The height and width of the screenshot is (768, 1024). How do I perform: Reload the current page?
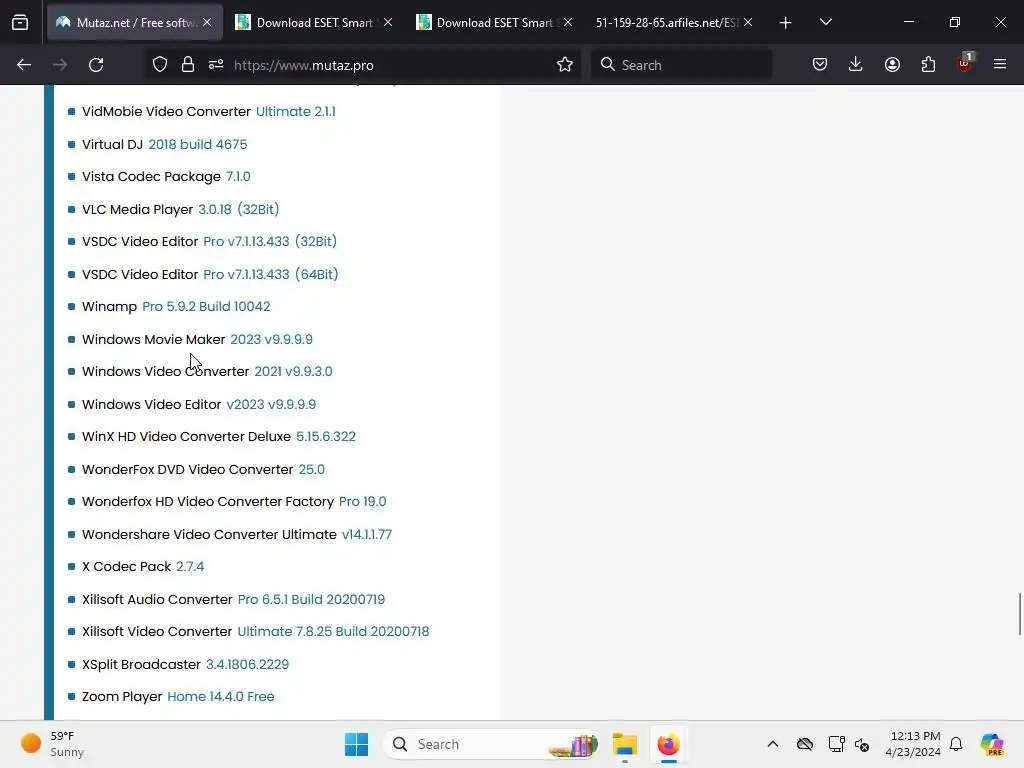click(x=96, y=65)
